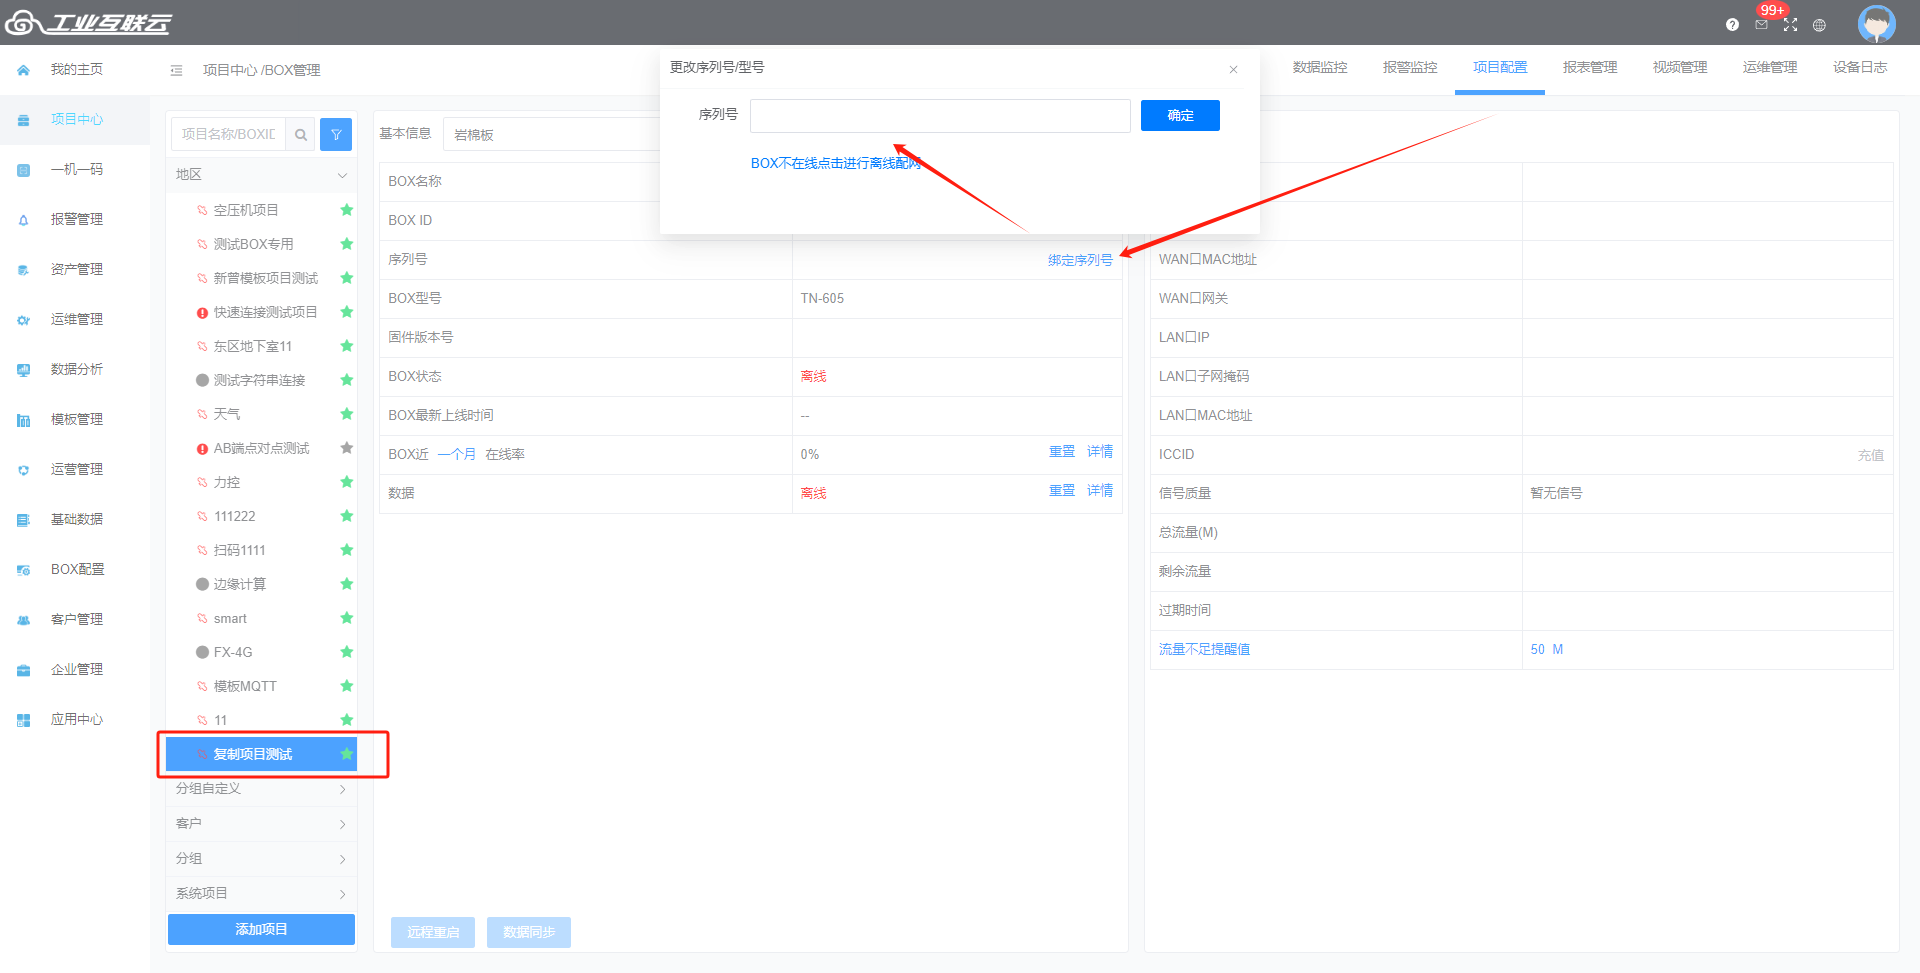Viewport: 1920px width, 973px height.
Task: Open 资产管理 in sidebar
Action: (x=75, y=269)
